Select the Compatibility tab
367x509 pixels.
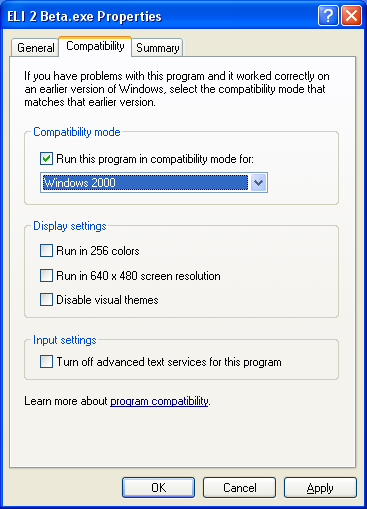point(95,46)
